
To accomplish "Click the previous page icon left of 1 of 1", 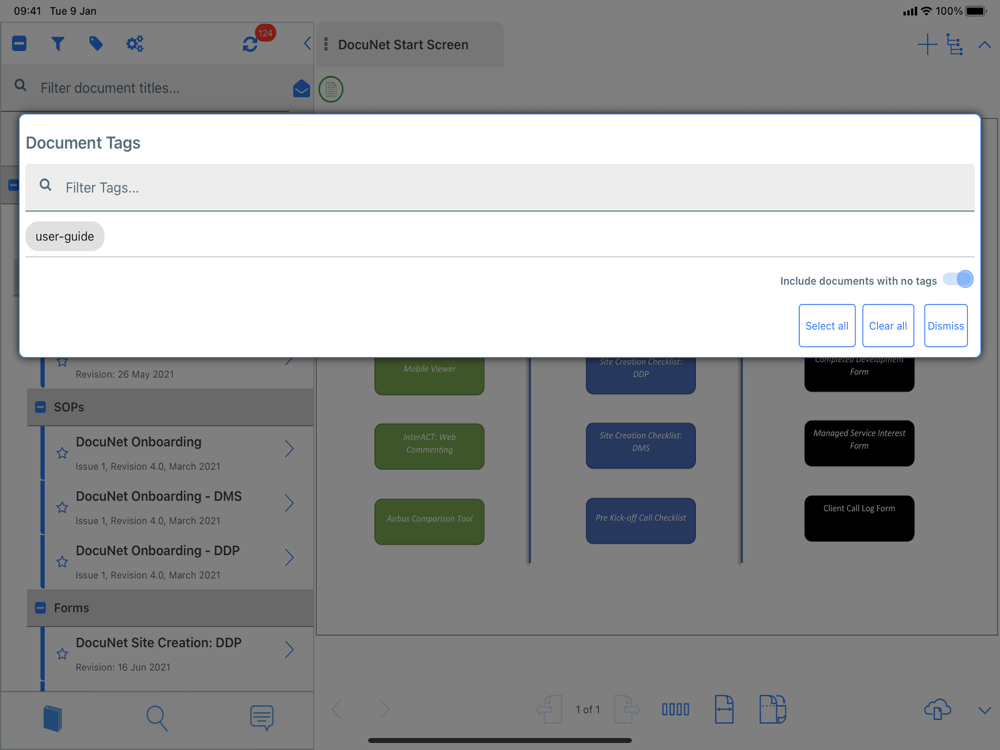I will coord(549,709).
